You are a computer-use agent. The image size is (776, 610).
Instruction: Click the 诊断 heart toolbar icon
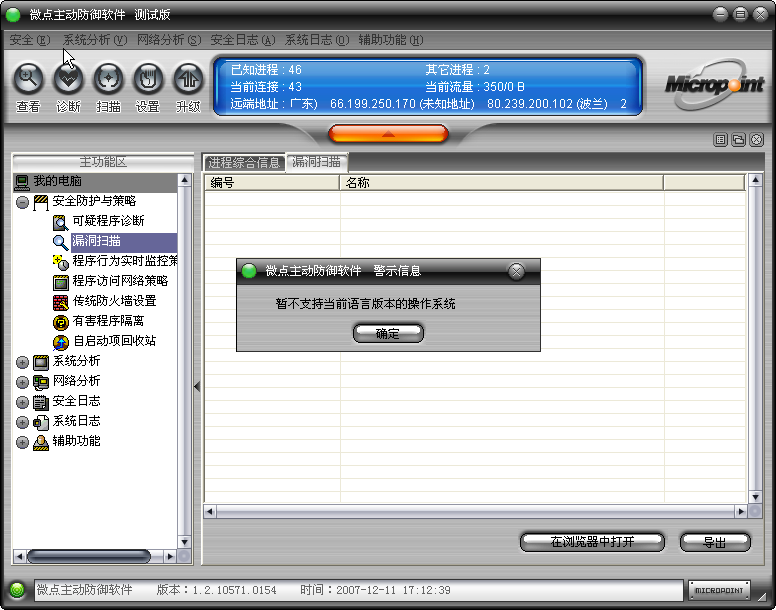[x=68, y=79]
